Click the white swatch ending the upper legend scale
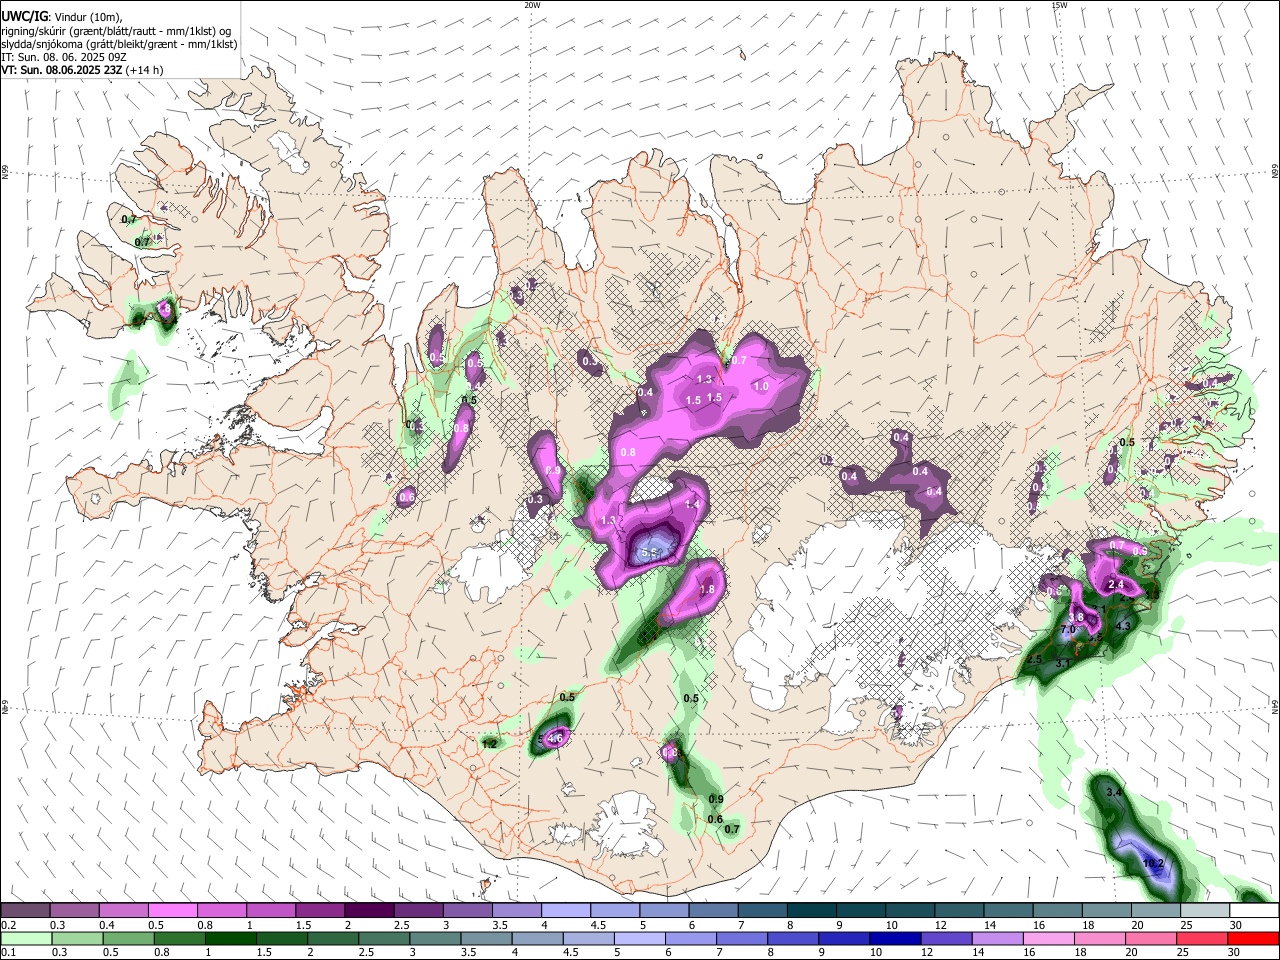Screen dimensions: 1280x960 [1255, 911]
